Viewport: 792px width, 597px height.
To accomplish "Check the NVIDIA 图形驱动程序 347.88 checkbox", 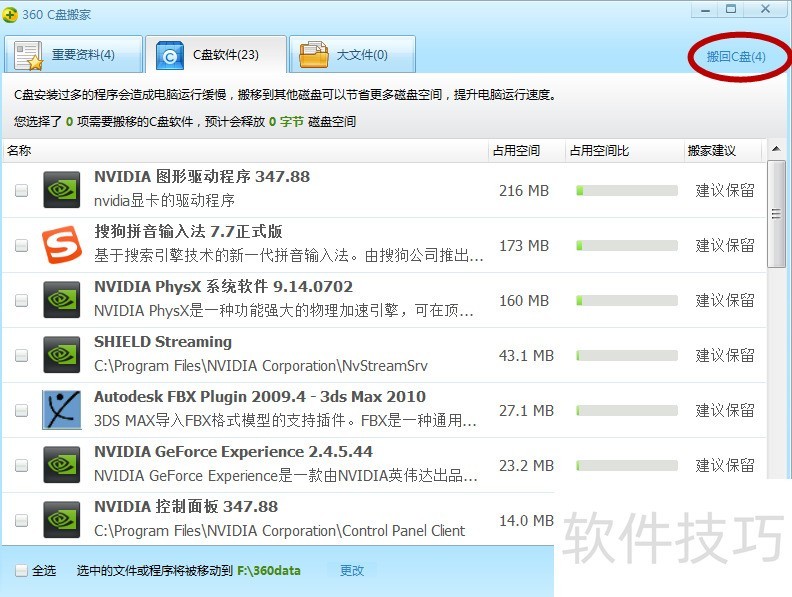I will 21,190.
